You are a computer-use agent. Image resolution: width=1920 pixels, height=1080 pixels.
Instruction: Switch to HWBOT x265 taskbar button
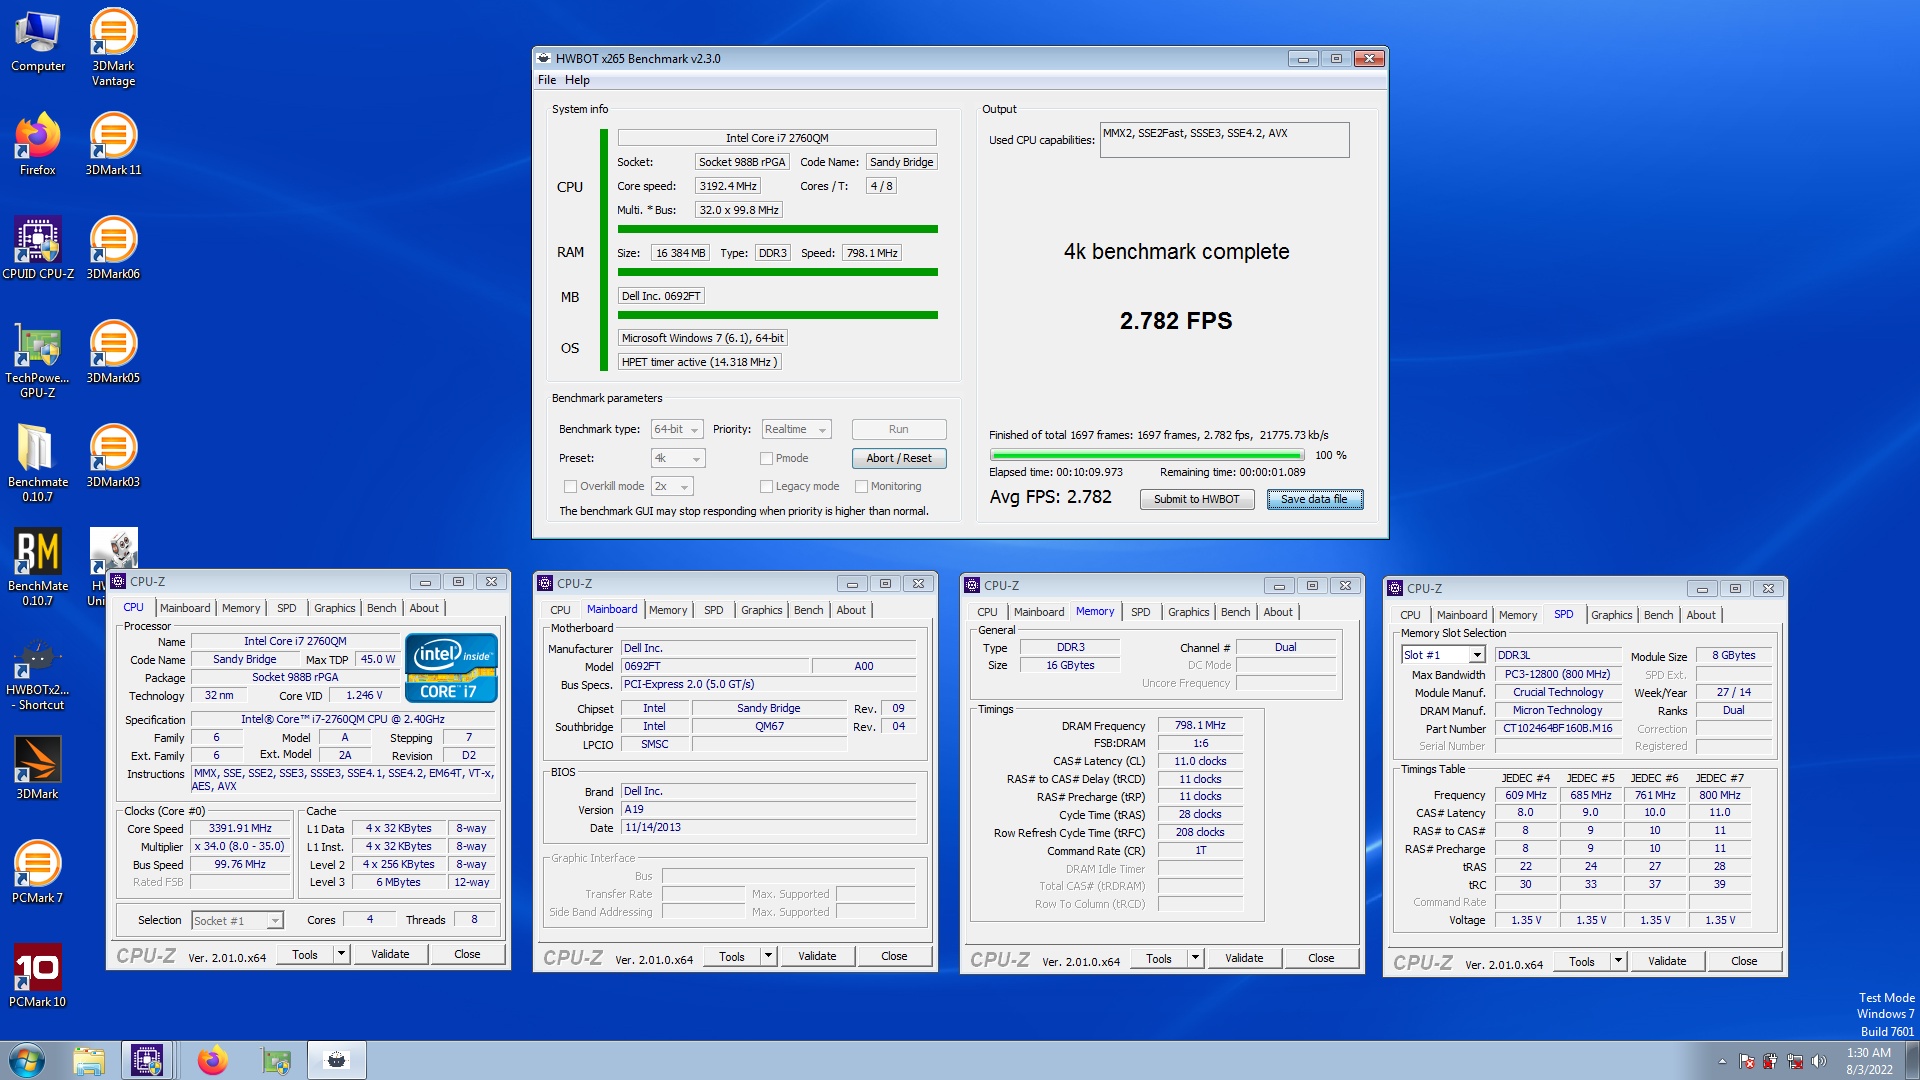point(337,1060)
